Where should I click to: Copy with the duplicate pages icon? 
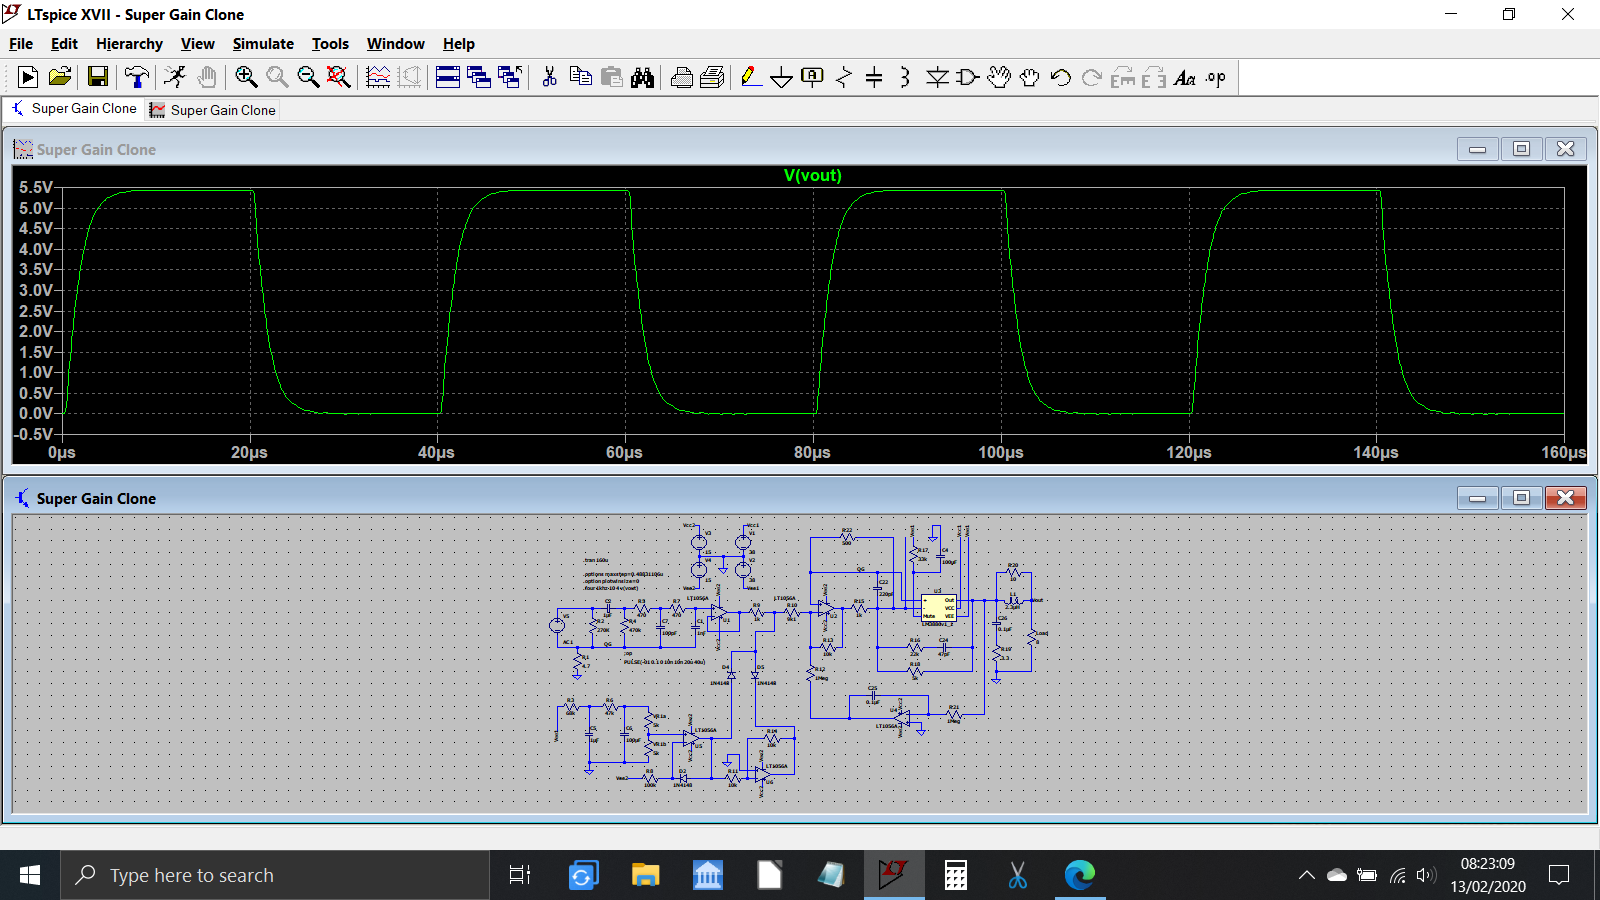580,77
